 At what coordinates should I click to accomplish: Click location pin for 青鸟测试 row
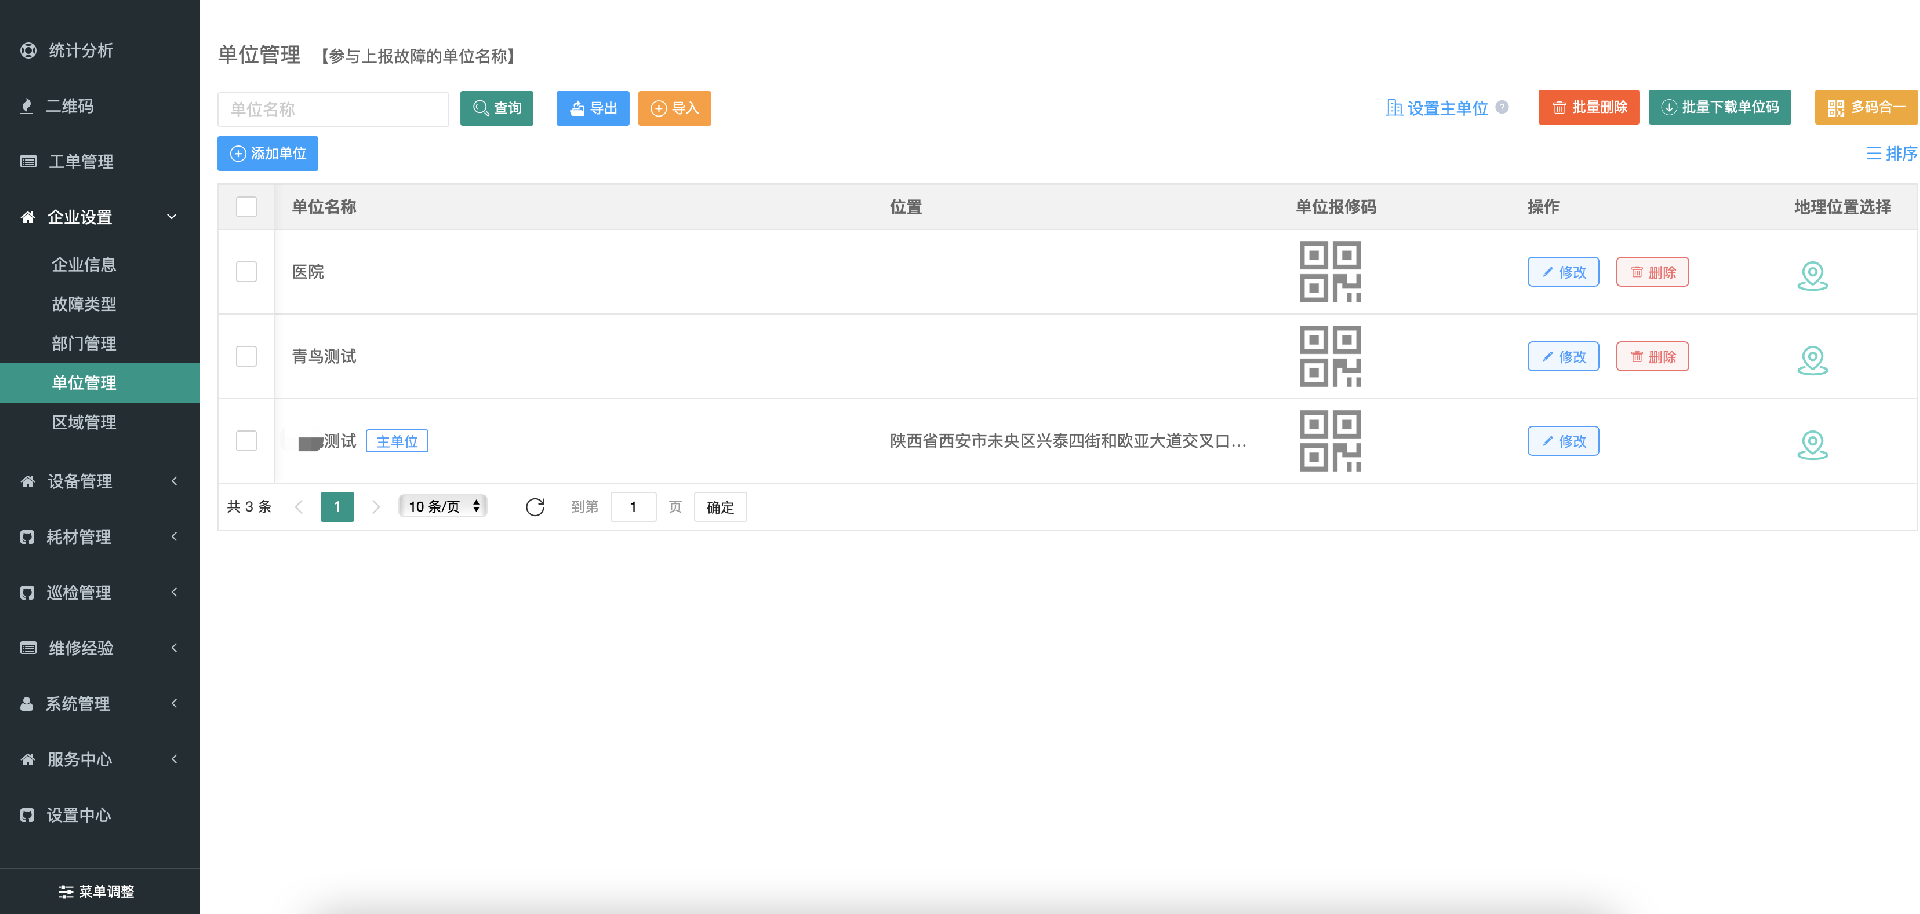click(1812, 360)
